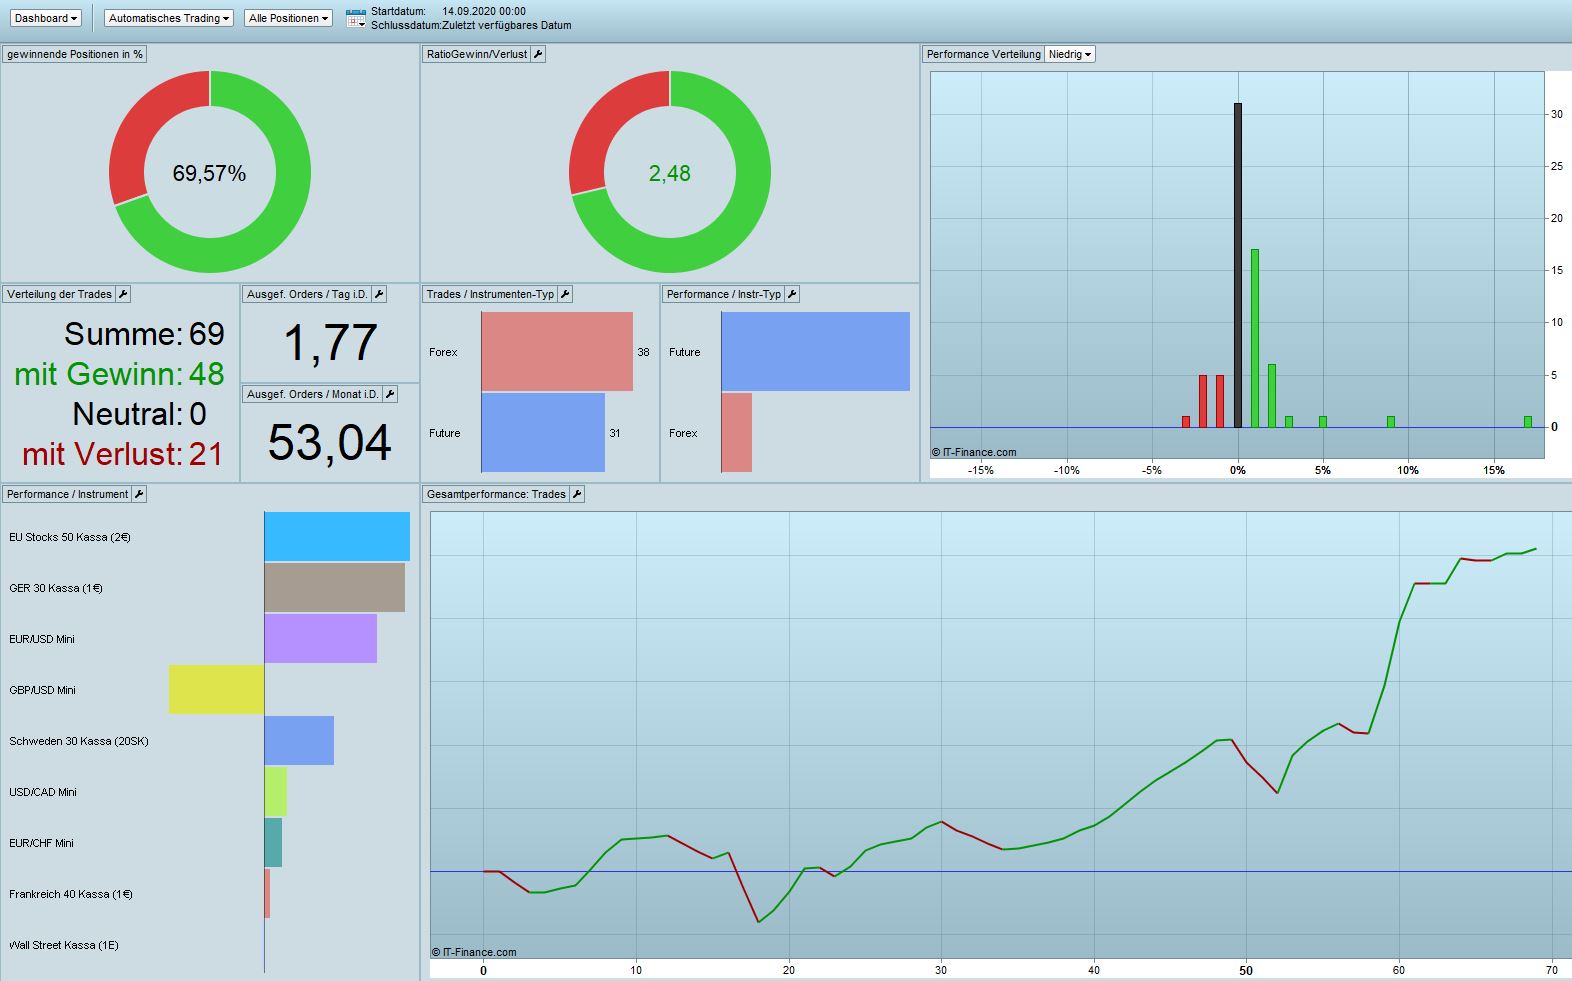Open the Alle Positionen dropdown
This screenshot has height=981, width=1572.
(x=288, y=18)
